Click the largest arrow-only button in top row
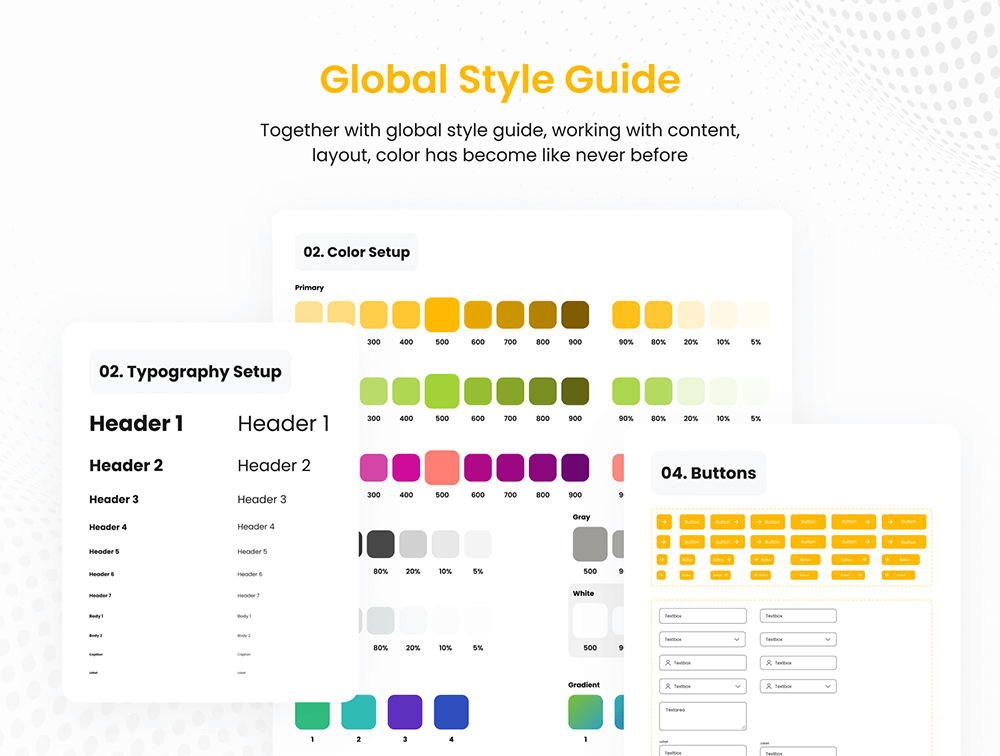Image resolution: width=1000 pixels, height=756 pixels. pos(664,521)
